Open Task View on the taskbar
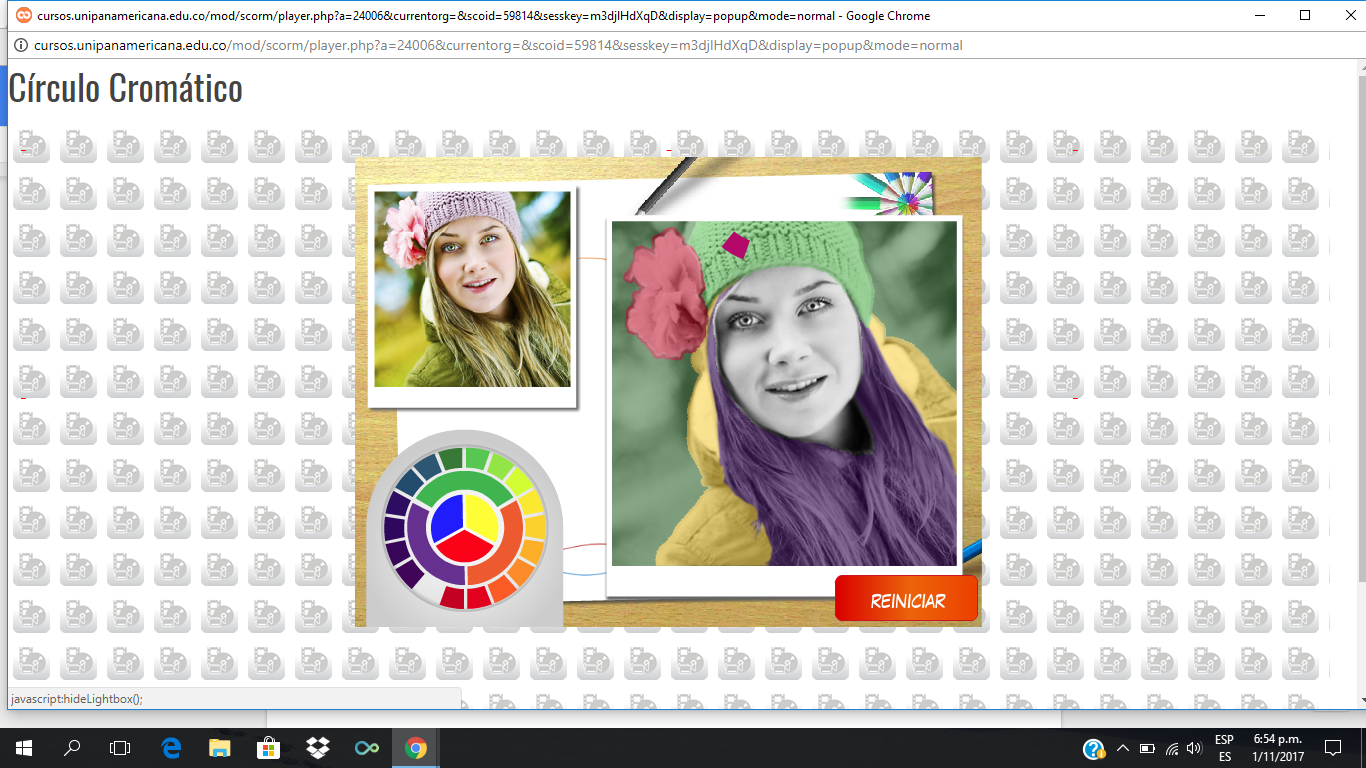The width and height of the screenshot is (1366, 768). [x=120, y=748]
